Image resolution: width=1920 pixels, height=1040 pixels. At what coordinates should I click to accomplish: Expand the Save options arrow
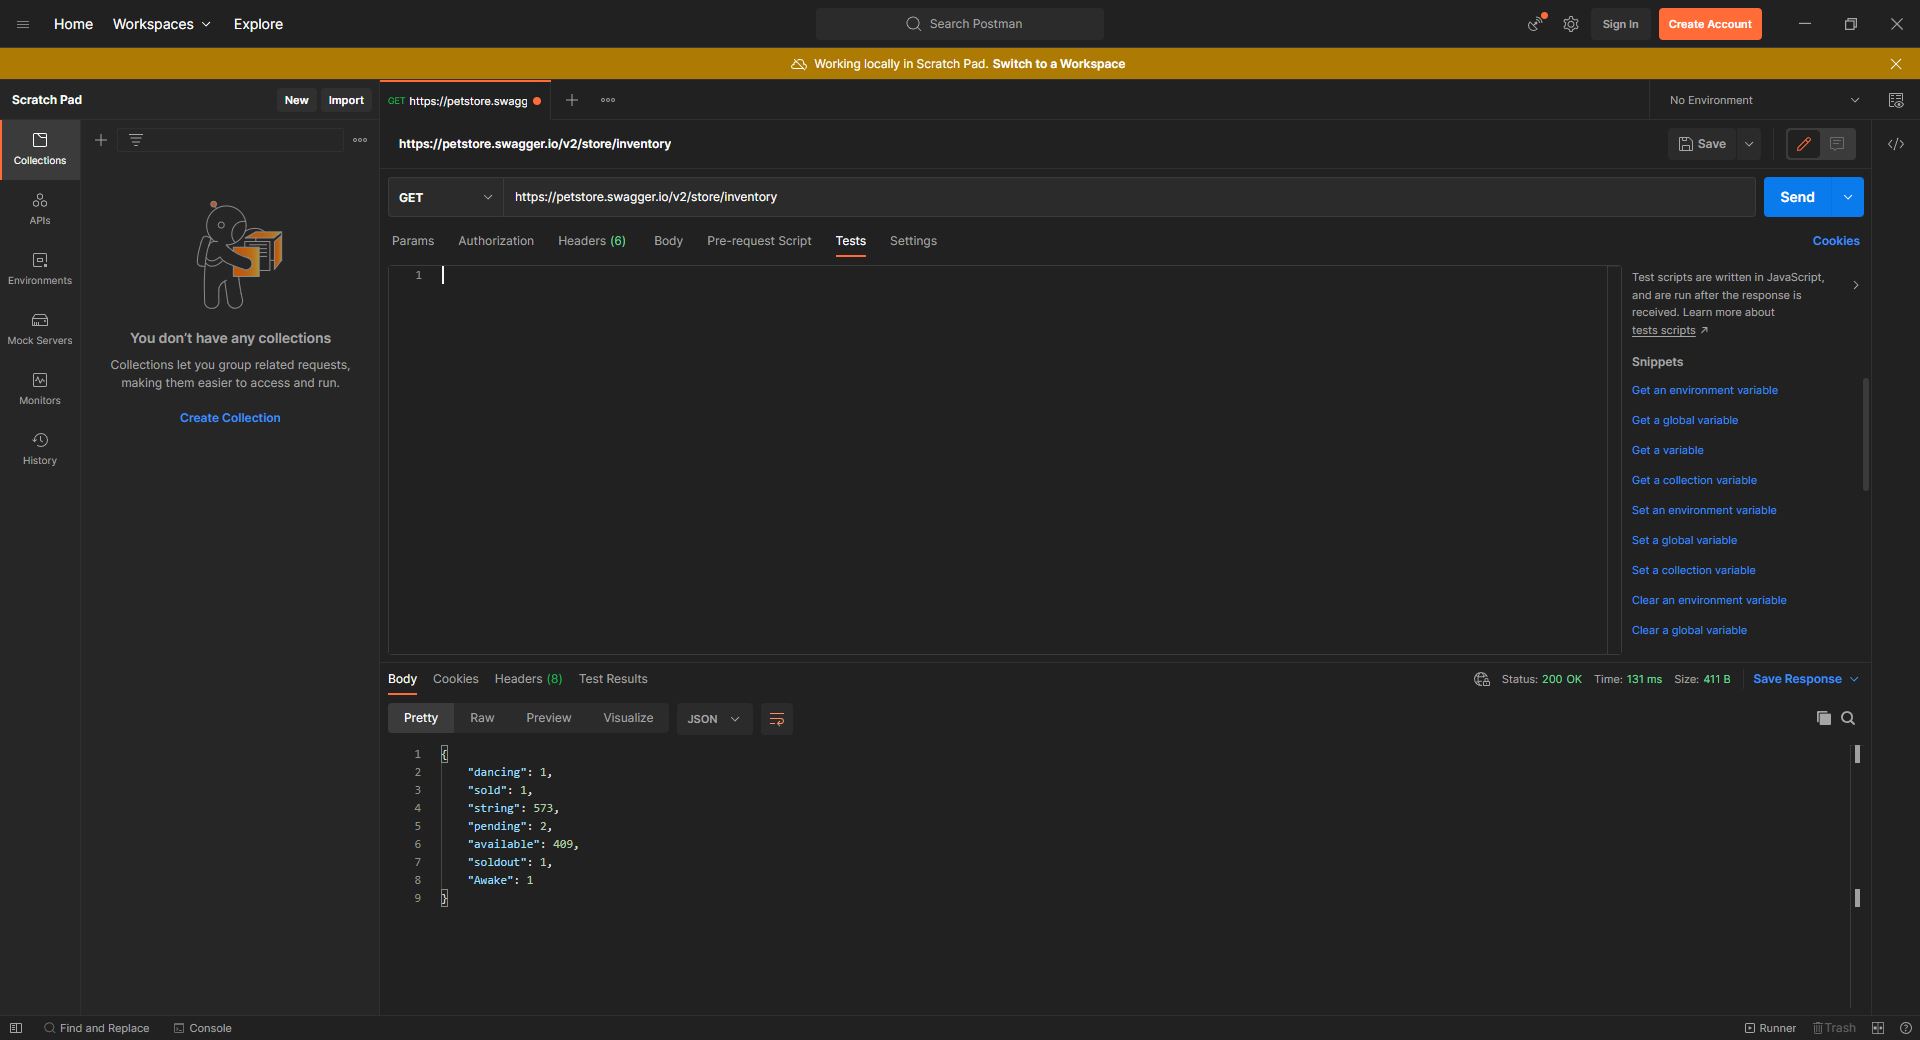point(1749,144)
